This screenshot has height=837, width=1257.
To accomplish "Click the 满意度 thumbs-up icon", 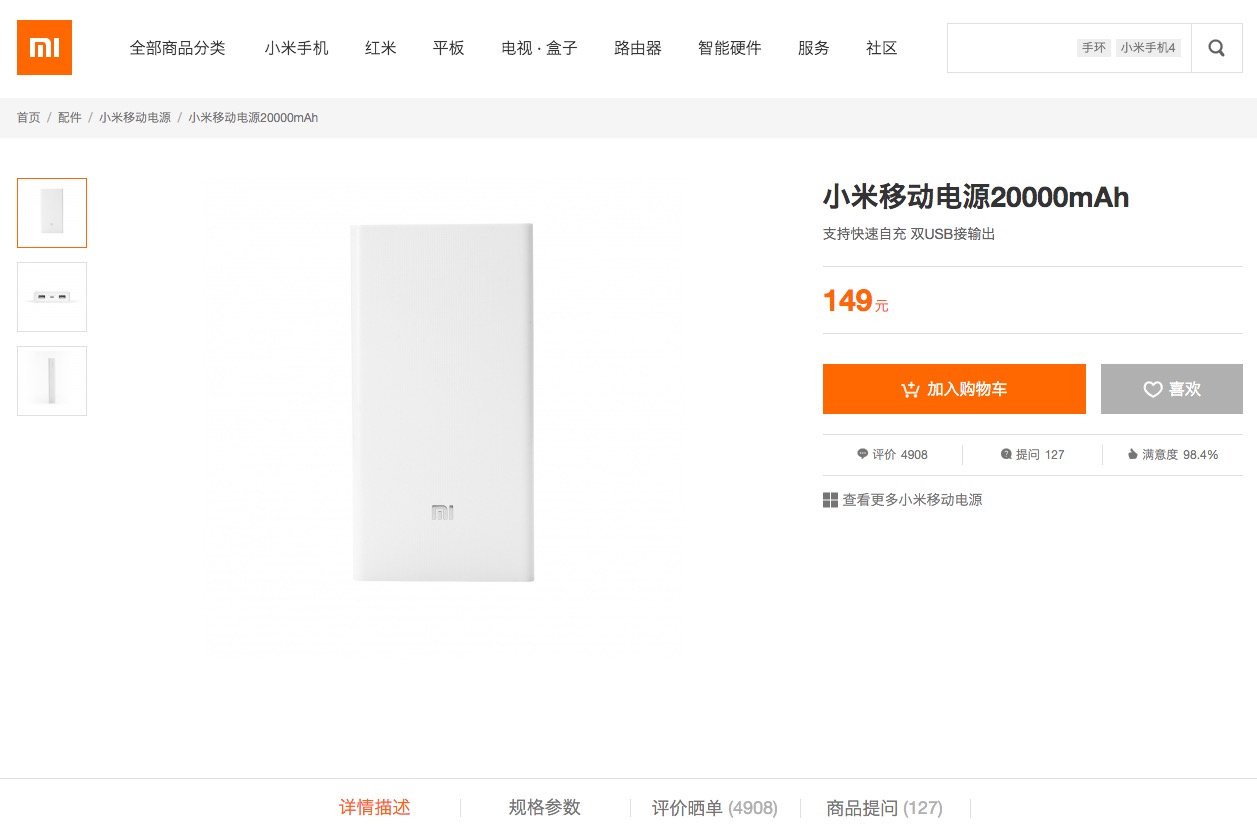I will (x=1132, y=454).
